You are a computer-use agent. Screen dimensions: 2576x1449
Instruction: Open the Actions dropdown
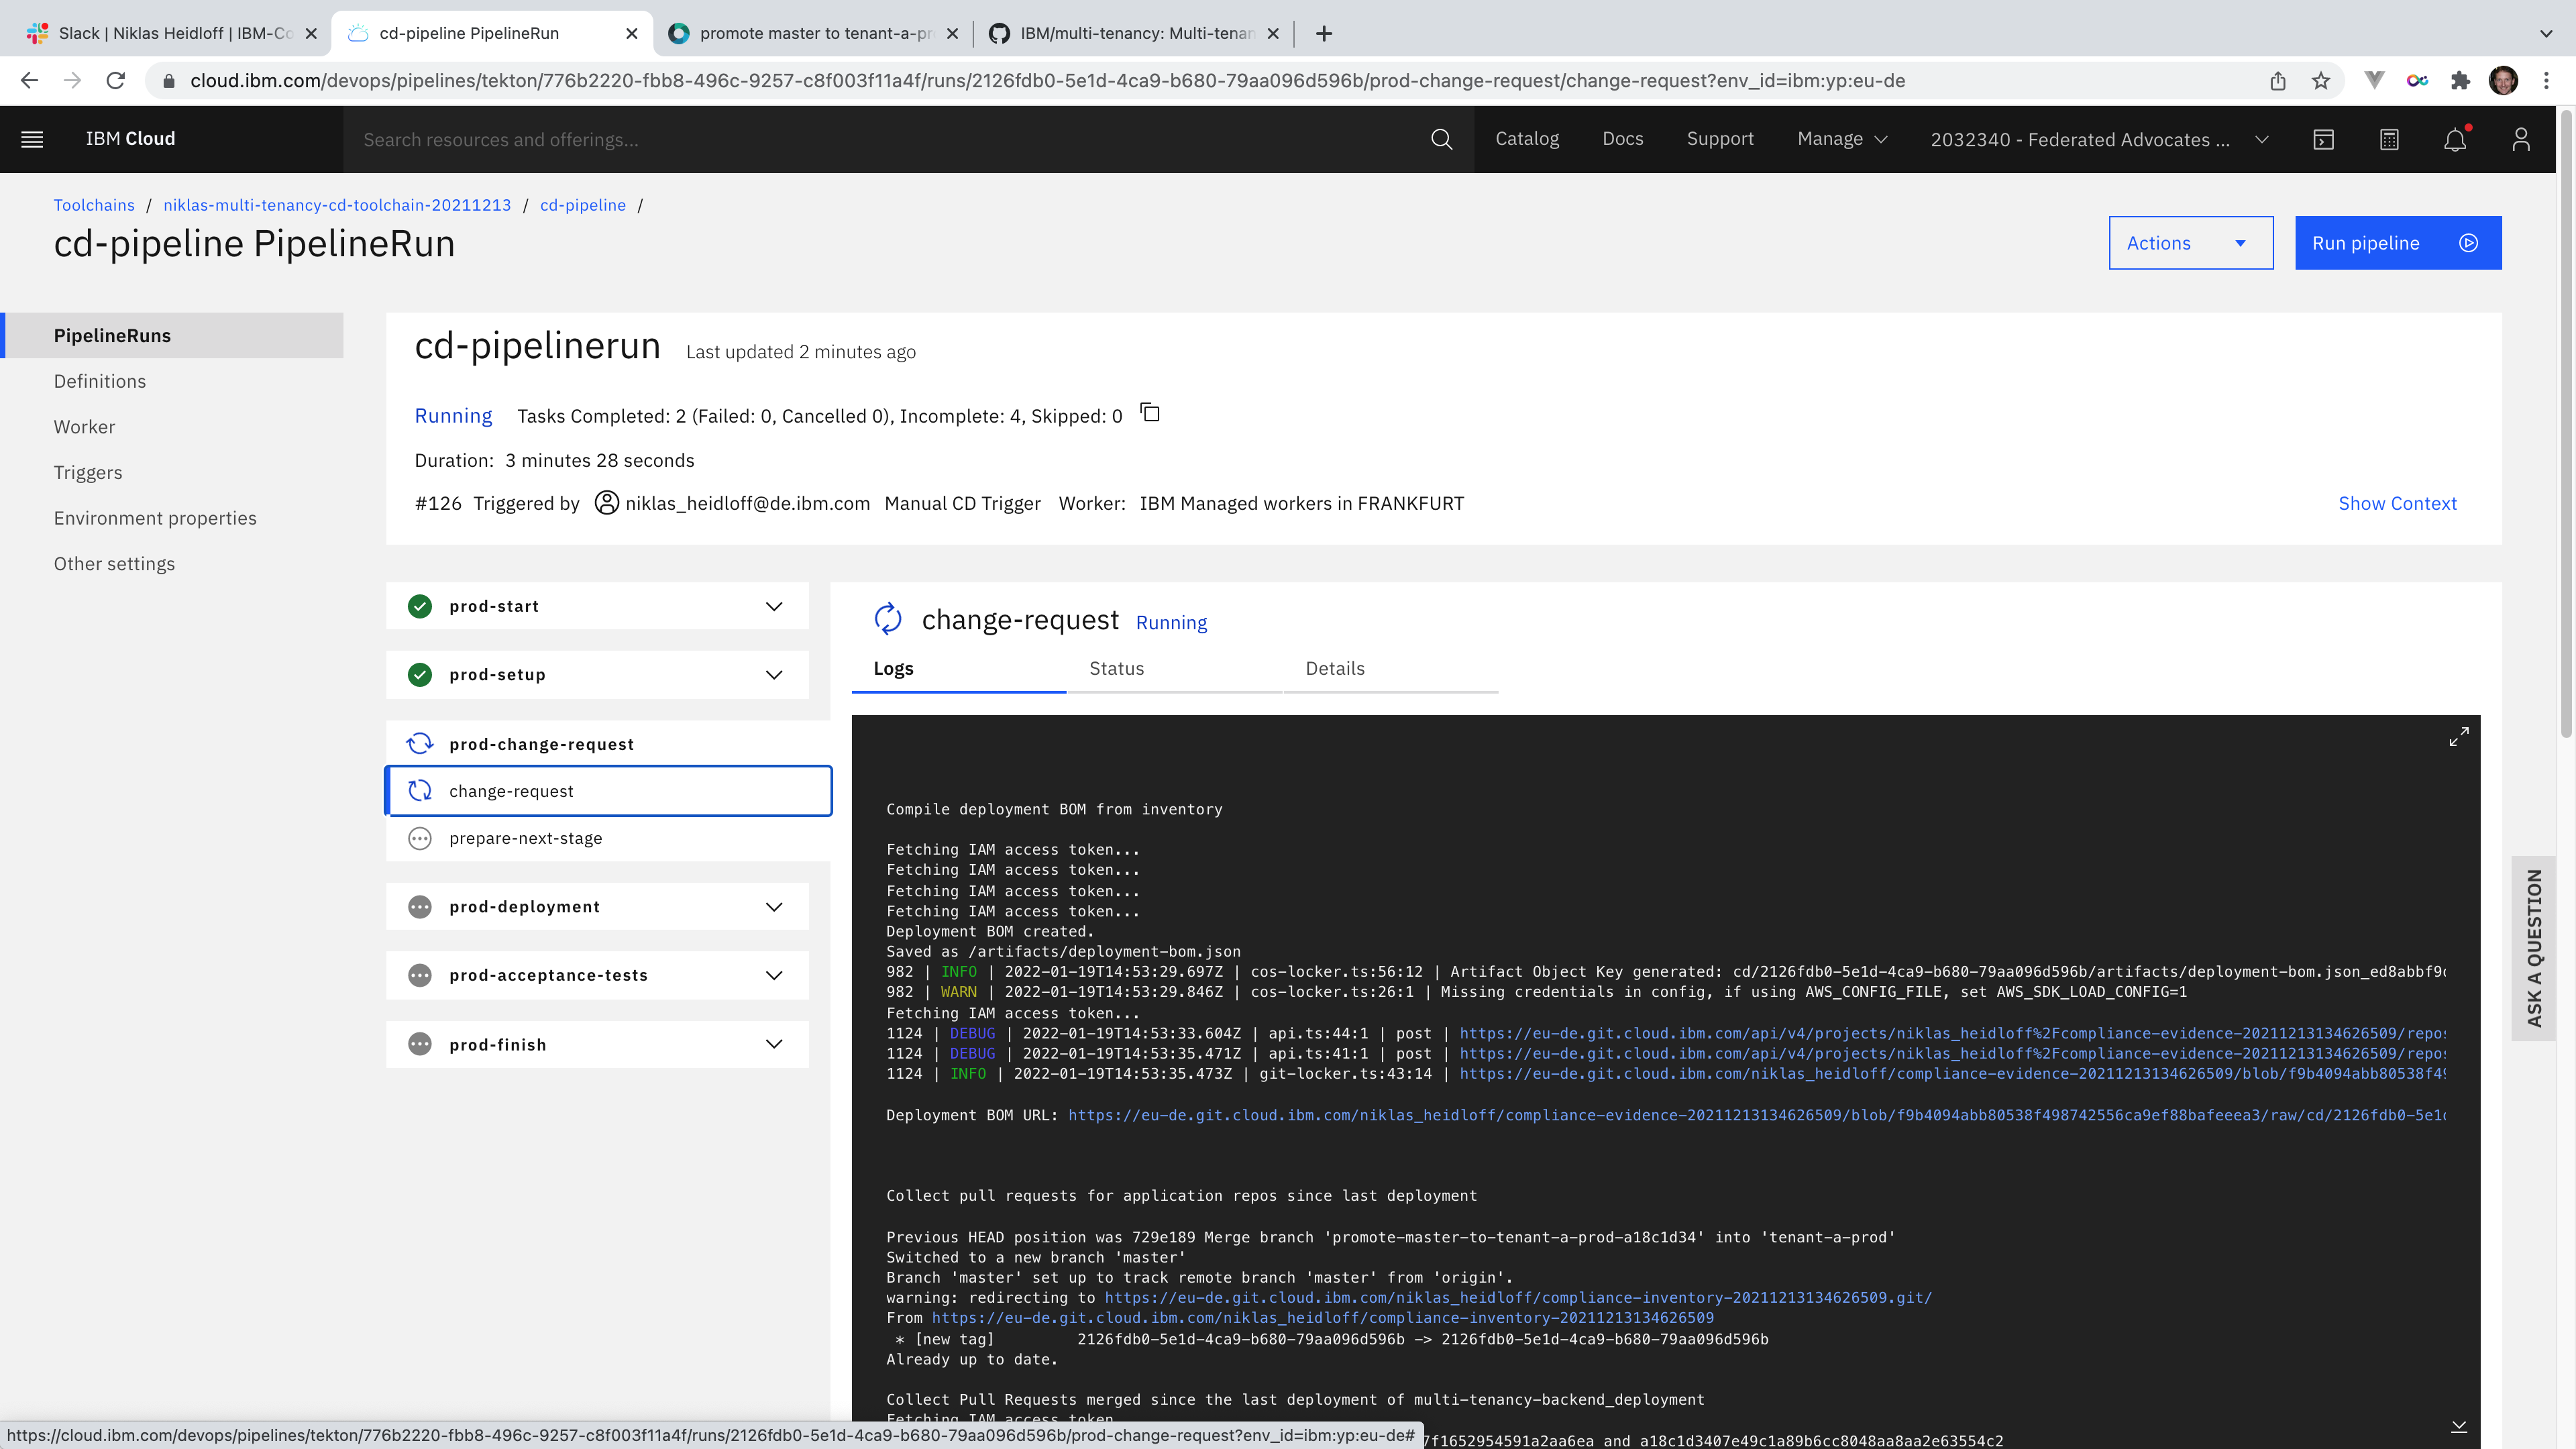pos(2190,243)
